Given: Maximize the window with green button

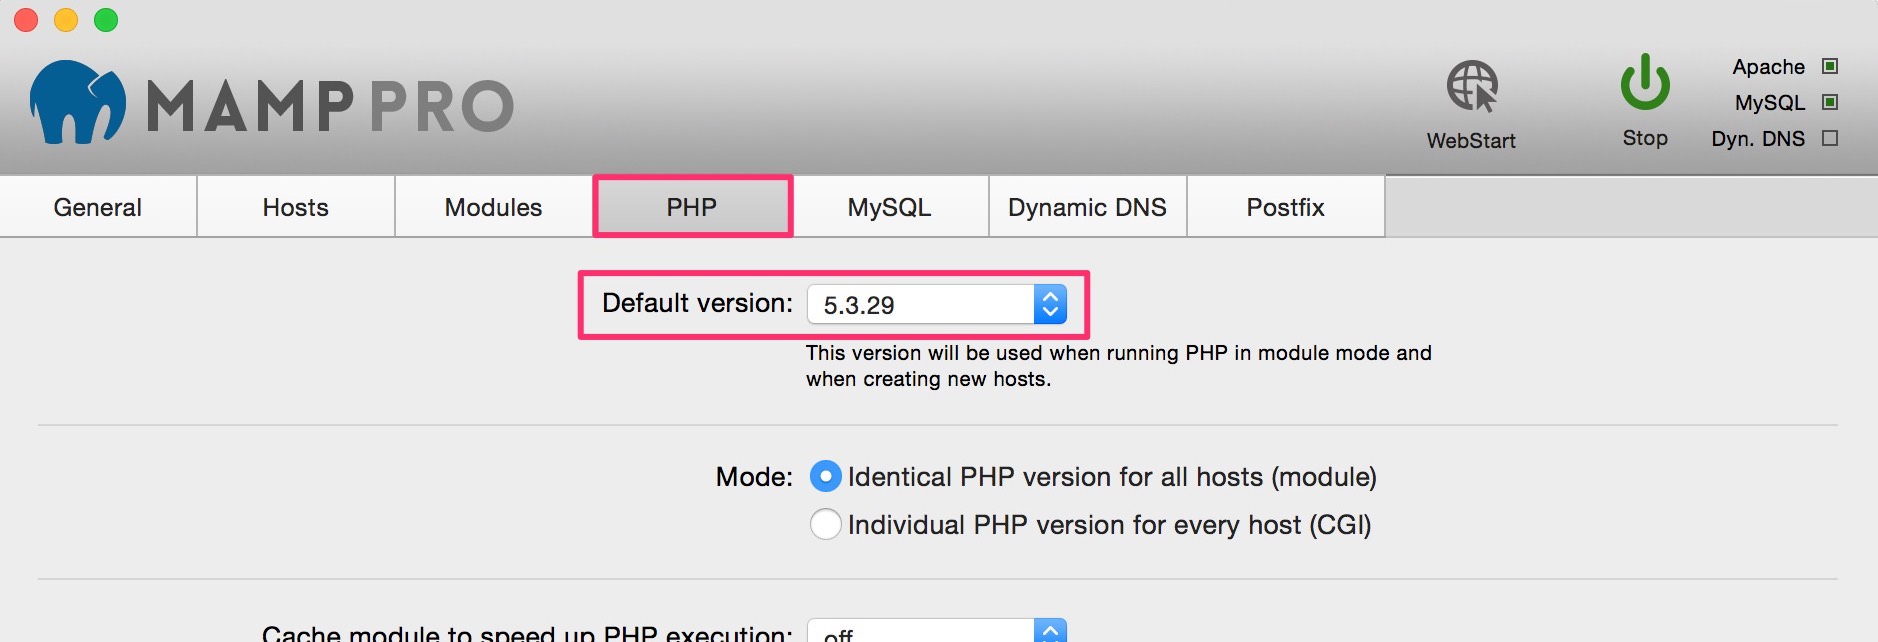Looking at the screenshot, I should [x=106, y=20].
